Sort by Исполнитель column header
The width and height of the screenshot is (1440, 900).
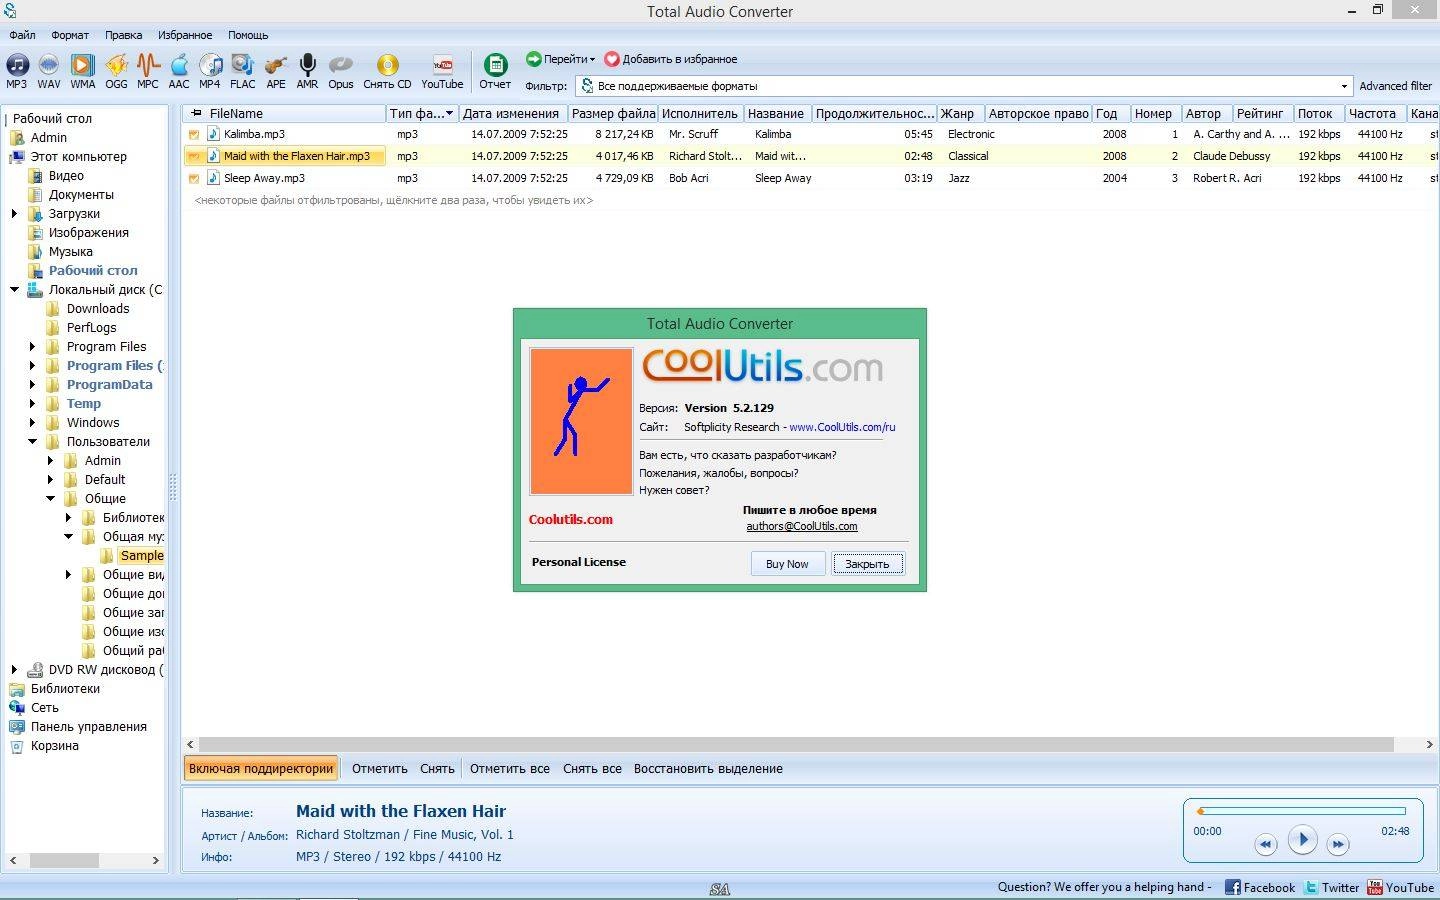pyautogui.click(x=700, y=114)
